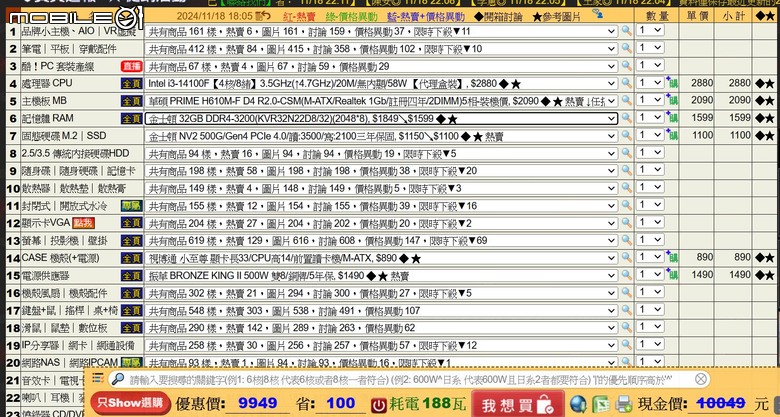This screenshot has width=780, height=417.
Task: Click the plus 購 icon in the CPU row
Action: click(x=672, y=83)
